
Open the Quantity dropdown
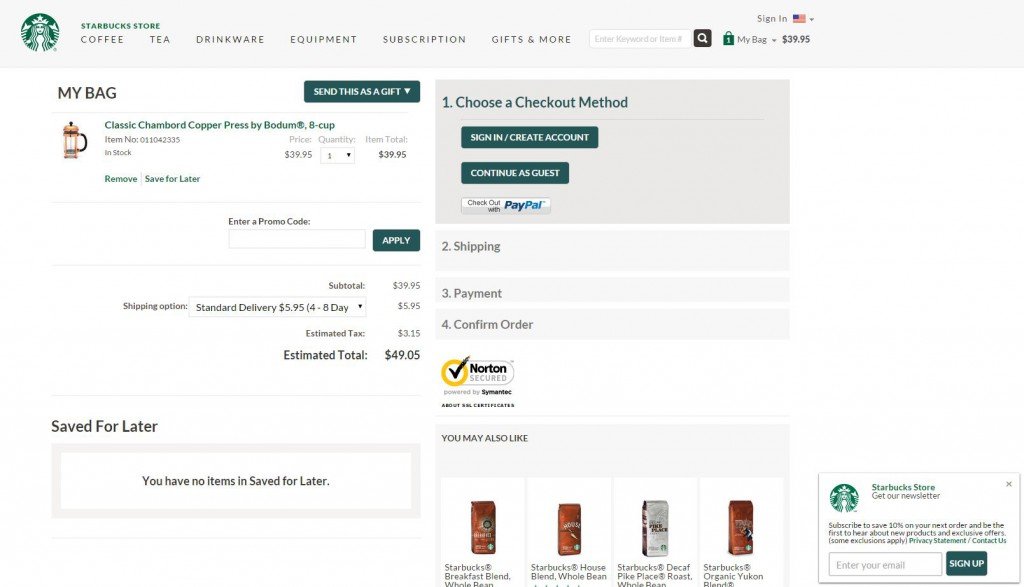(337, 155)
